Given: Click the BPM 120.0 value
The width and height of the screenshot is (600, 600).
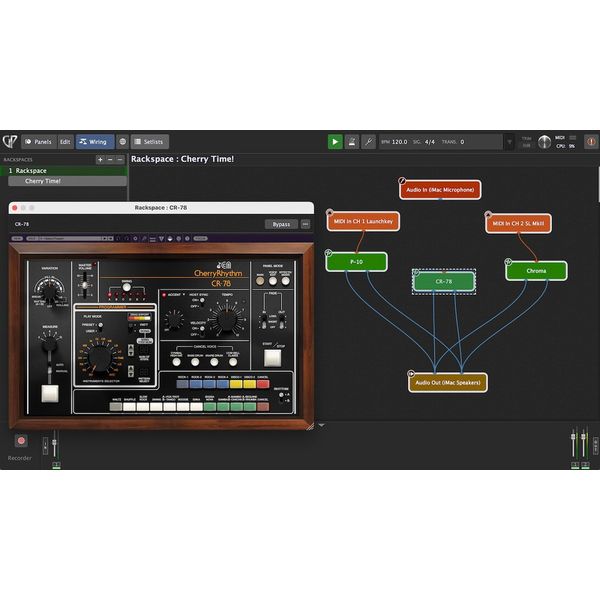Looking at the screenshot, I should point(399,142).
